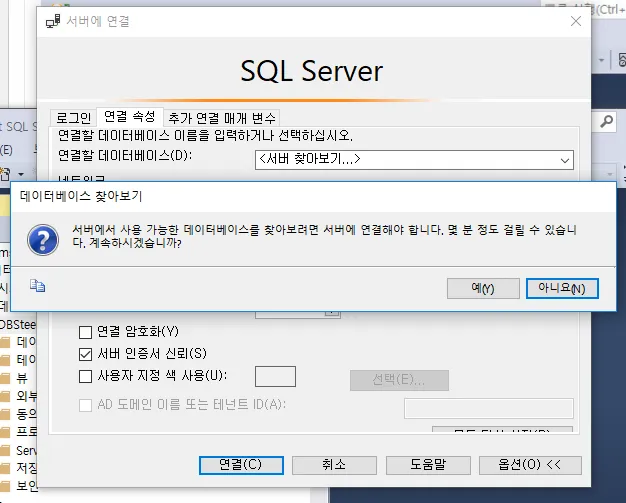Click the AD 도메인 이름 또는 테넌트 ID checkbox
The height and width of the screenshot is (503, 626).
tap(85, 405)
